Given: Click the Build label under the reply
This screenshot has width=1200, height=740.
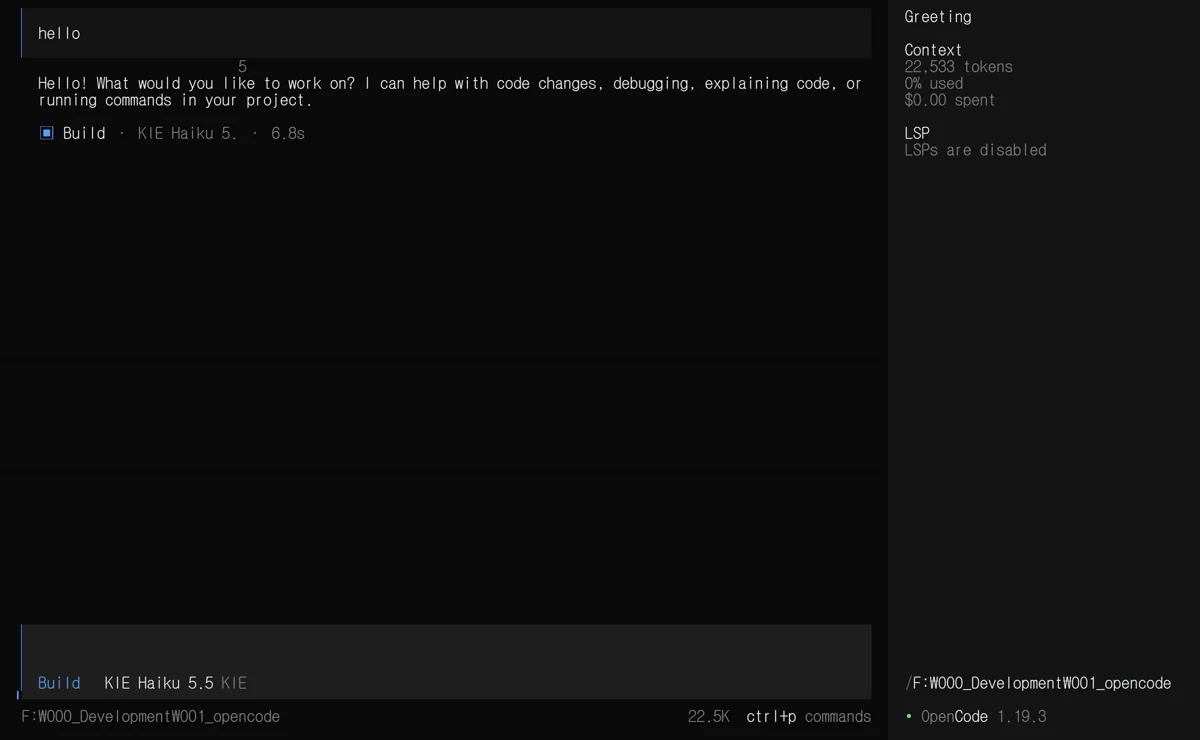Looking at the screenshot, I should tap(84, 133).
